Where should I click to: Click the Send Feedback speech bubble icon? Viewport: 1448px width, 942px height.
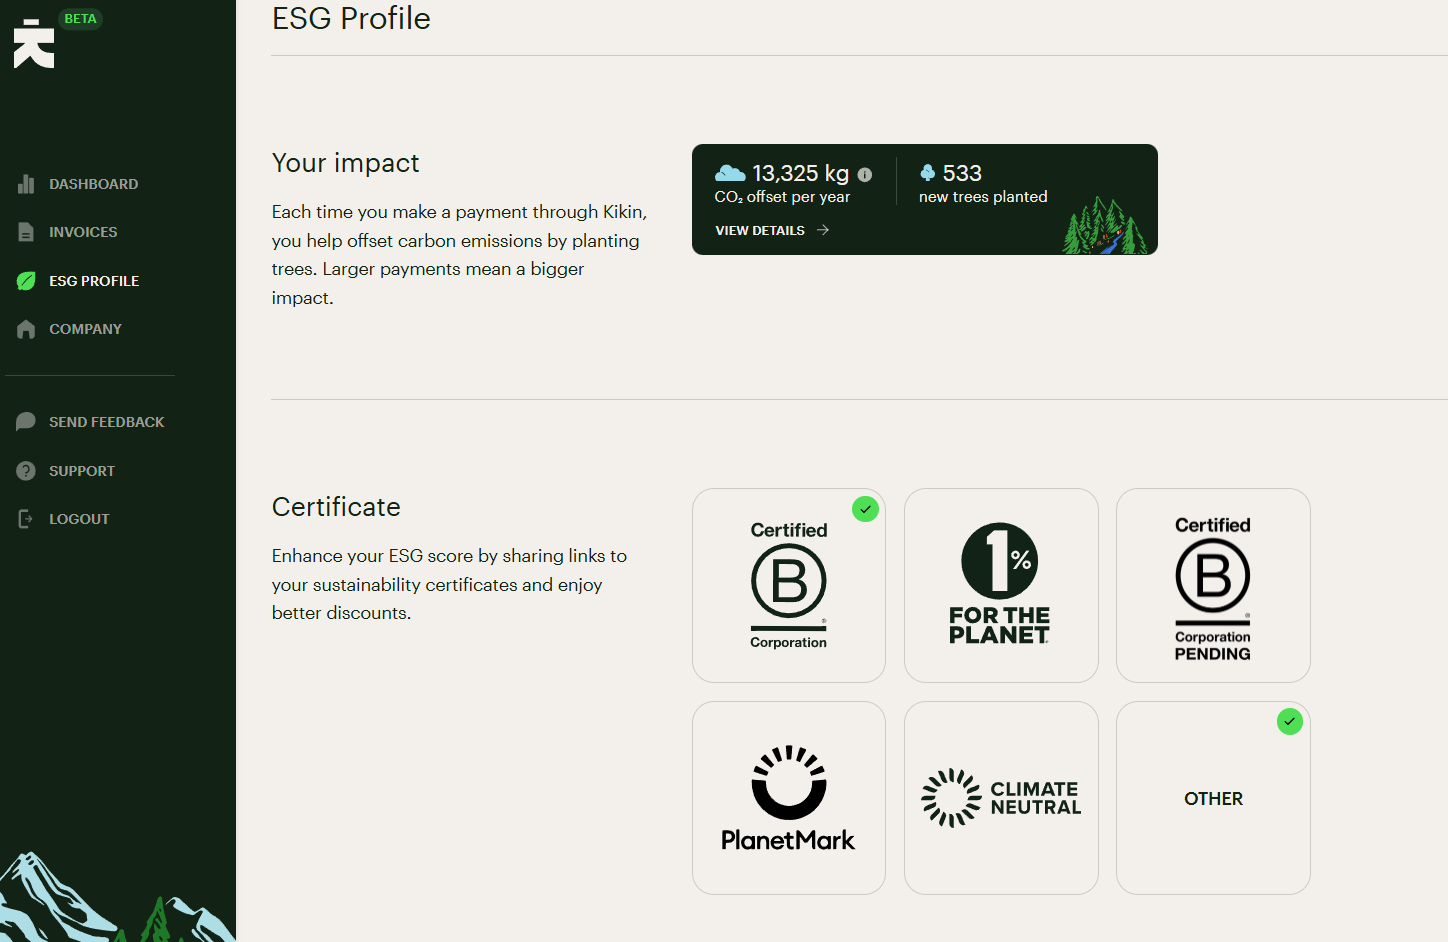(x=26, y=422)
